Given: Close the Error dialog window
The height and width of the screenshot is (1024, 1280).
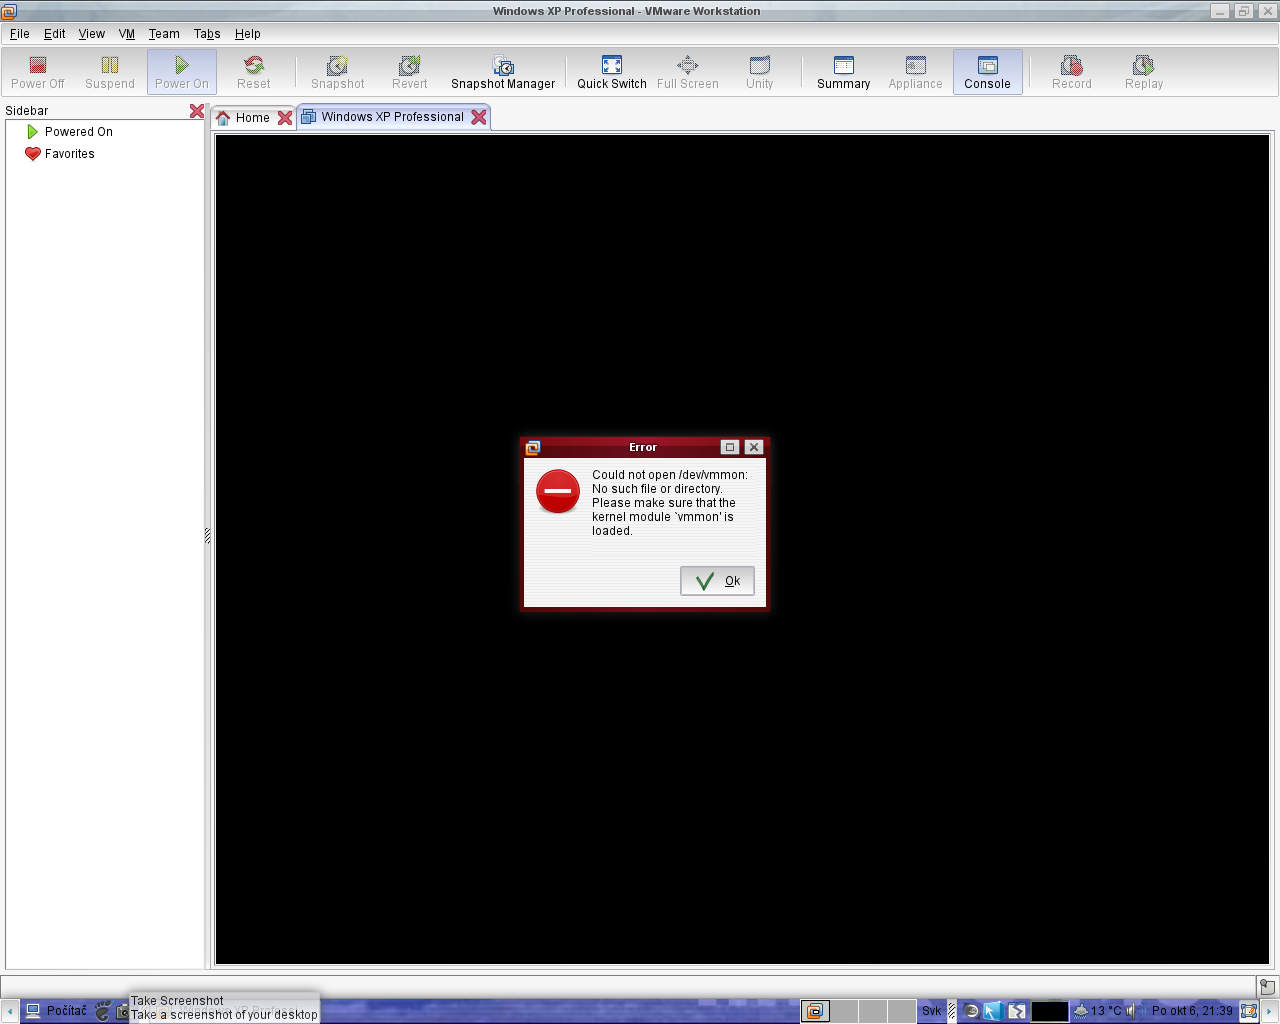Looking at the screenshot, I should (754, 447).
